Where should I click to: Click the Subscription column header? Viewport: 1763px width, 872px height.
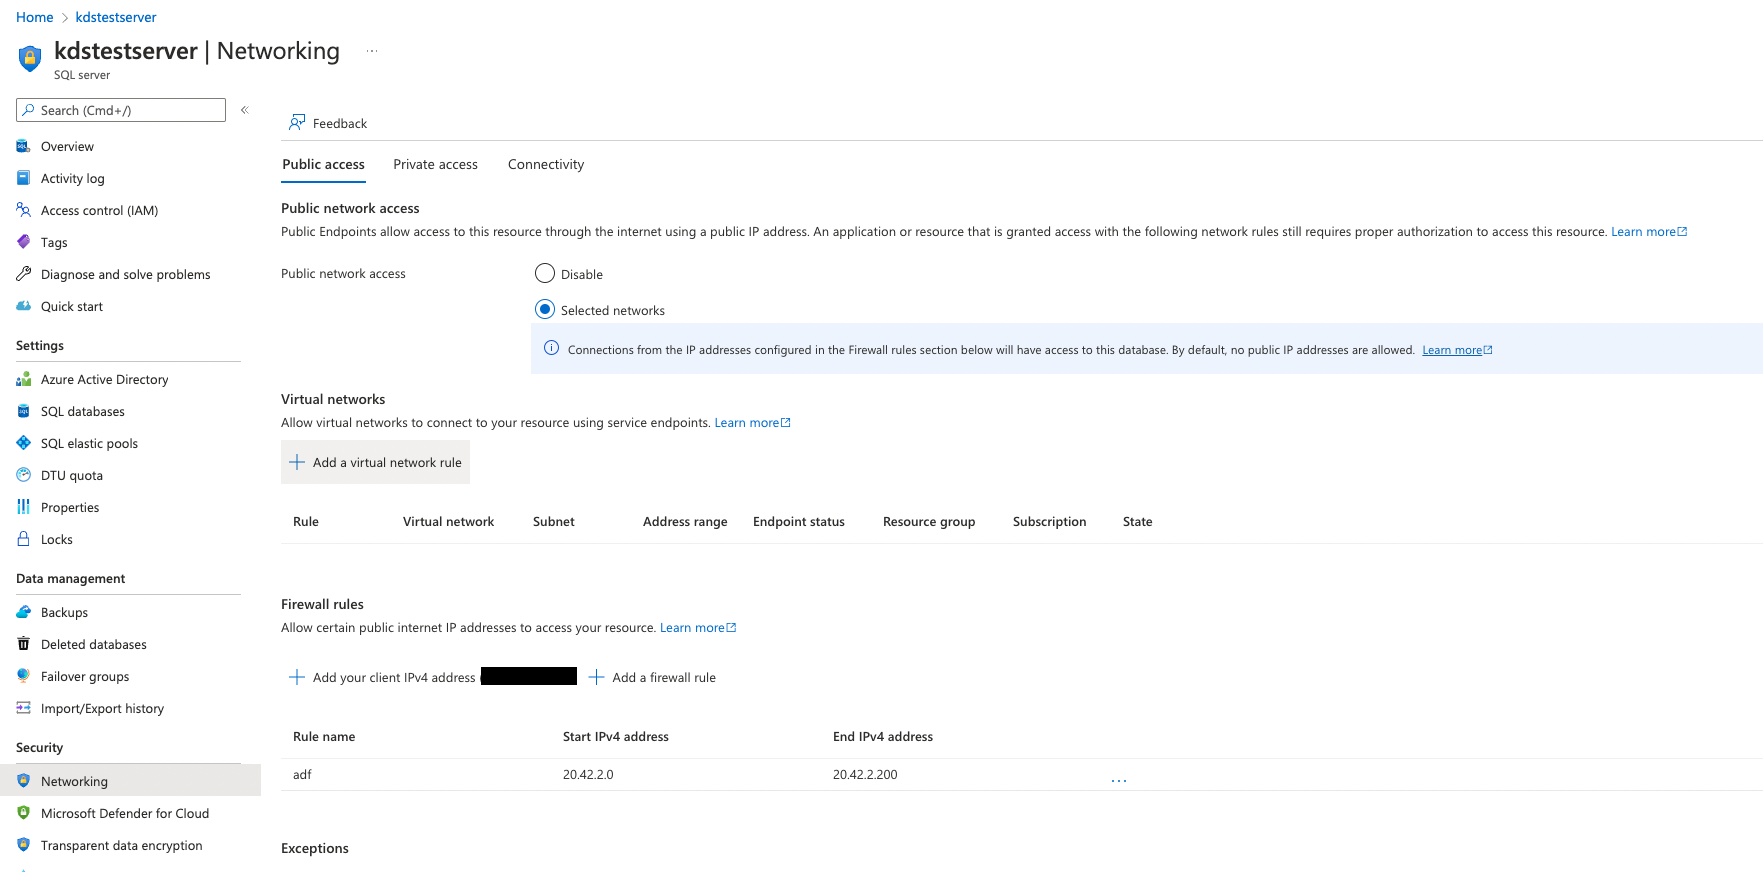pyautogui.click(x=1049, y=522)
